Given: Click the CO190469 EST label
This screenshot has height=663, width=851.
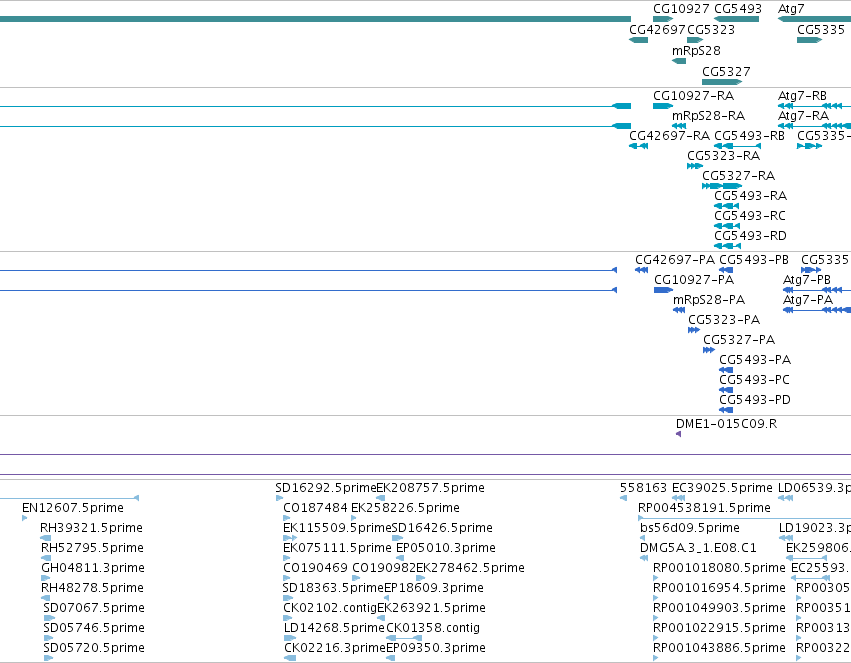Looking at the screenshot, I should point(315,569).
